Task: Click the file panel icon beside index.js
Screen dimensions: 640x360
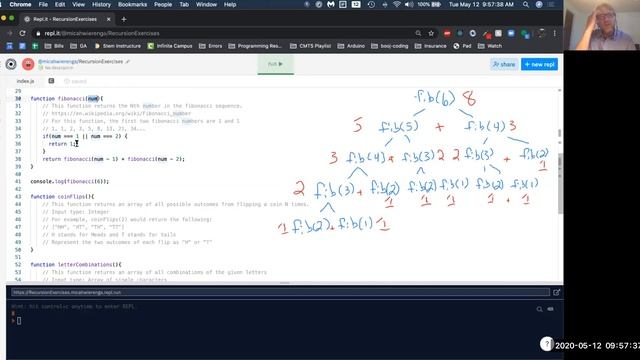Action: tap(51, 81)
